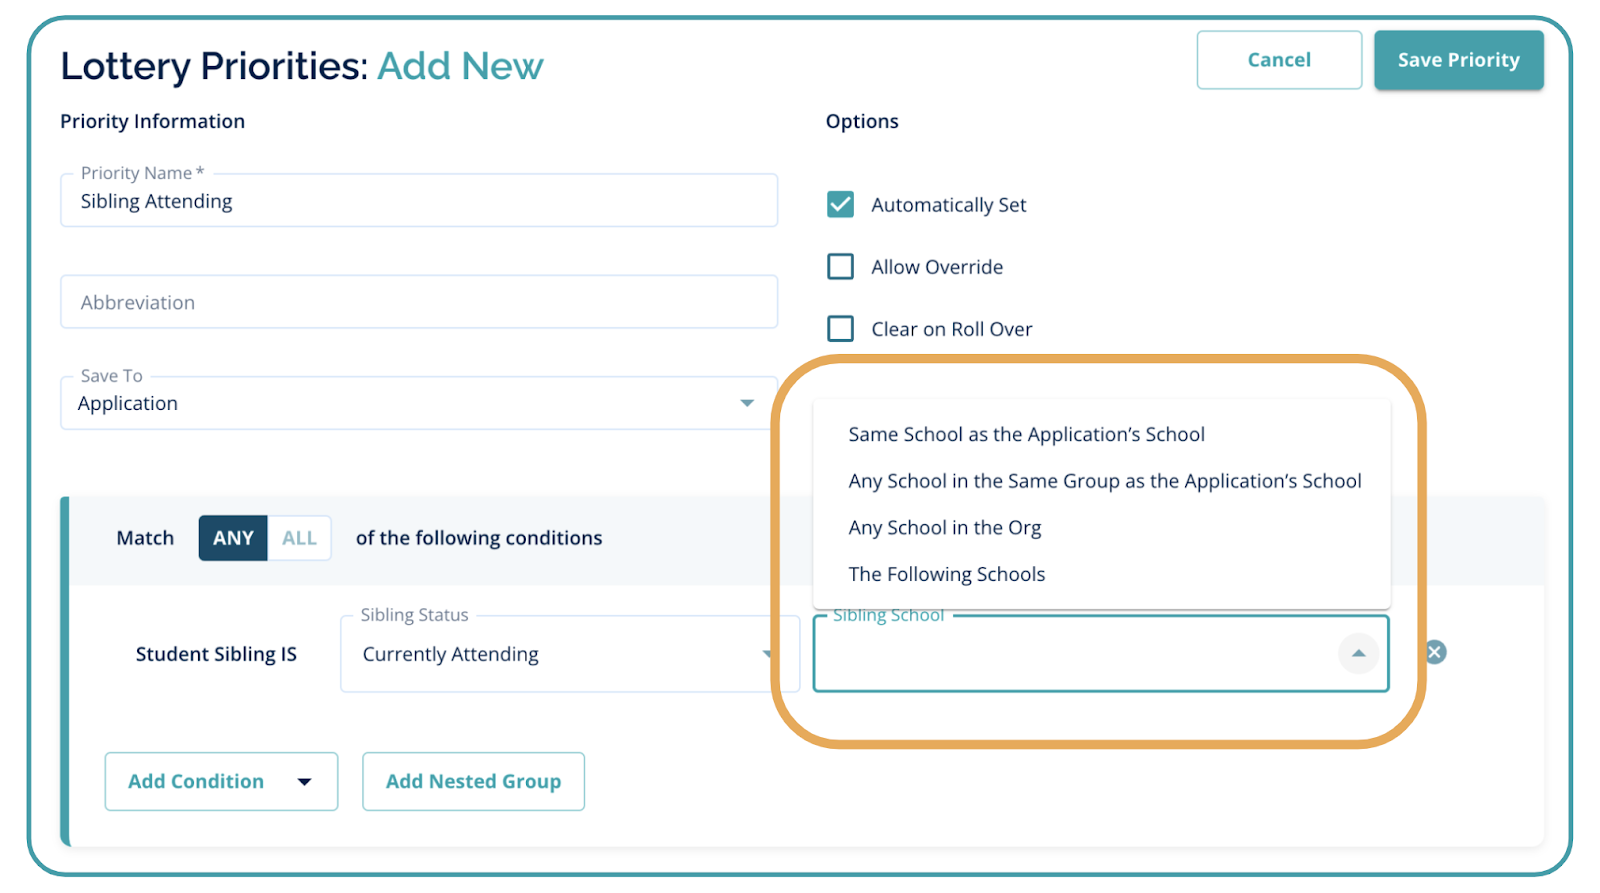Choose Same School as the Application's School
This screenshot has width=1600, height=893.
(x=1026, y=435)
